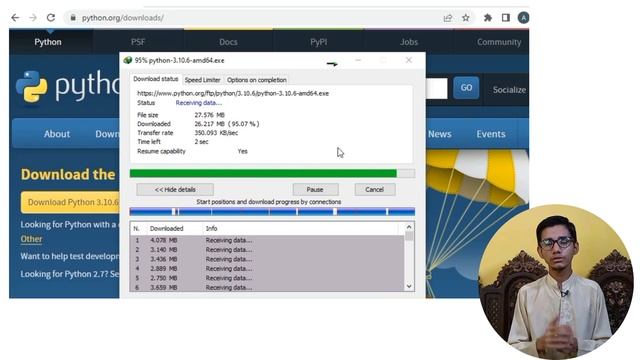This screenshot has width=640, height=360.
Task: Click the blue connections progress bar
Action: pos(272,211)
